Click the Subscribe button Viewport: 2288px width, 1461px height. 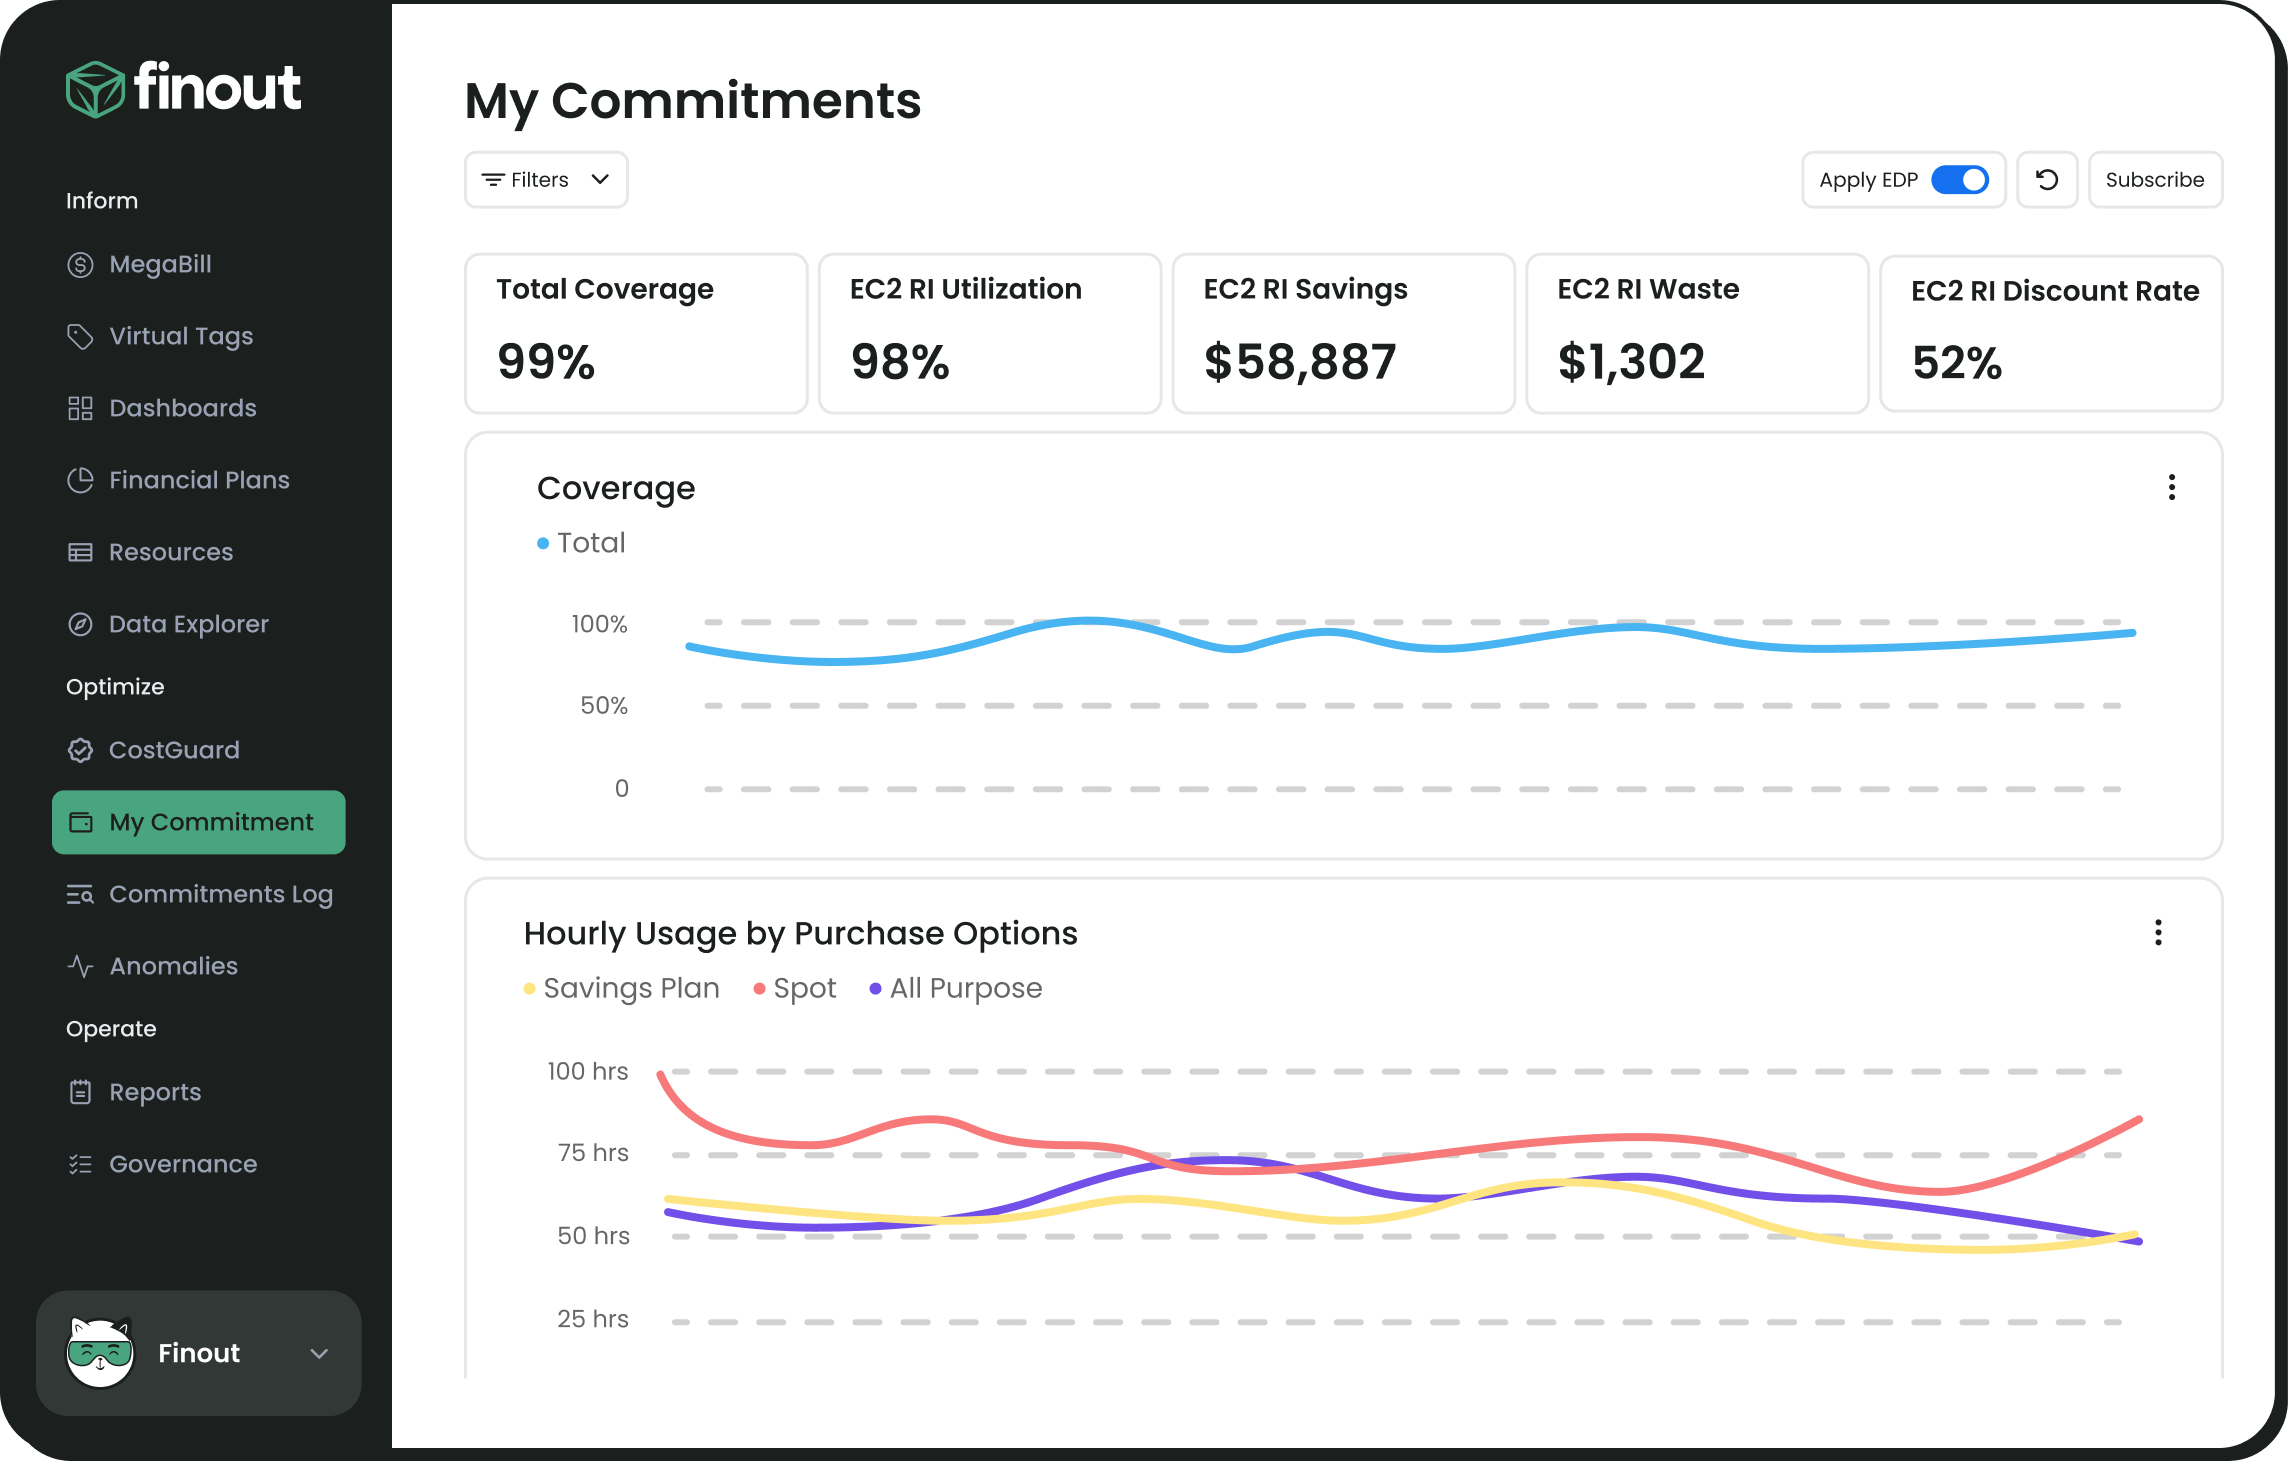(2155, 179)
